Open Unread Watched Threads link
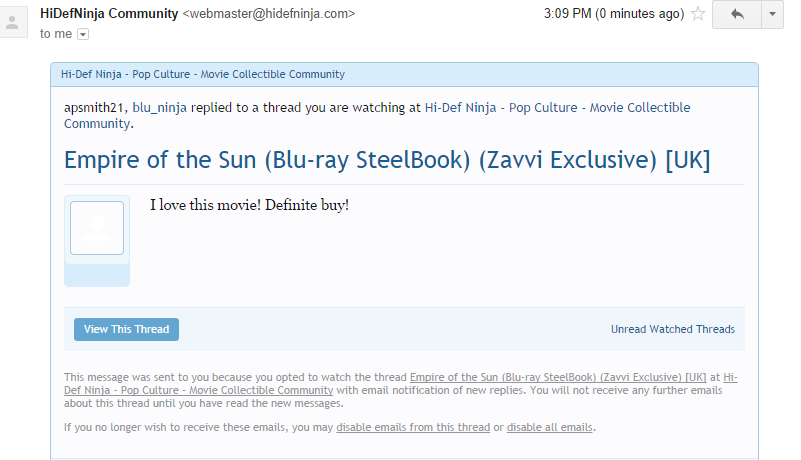Screen dimensions: 801x460 click(x=673, y=329)
